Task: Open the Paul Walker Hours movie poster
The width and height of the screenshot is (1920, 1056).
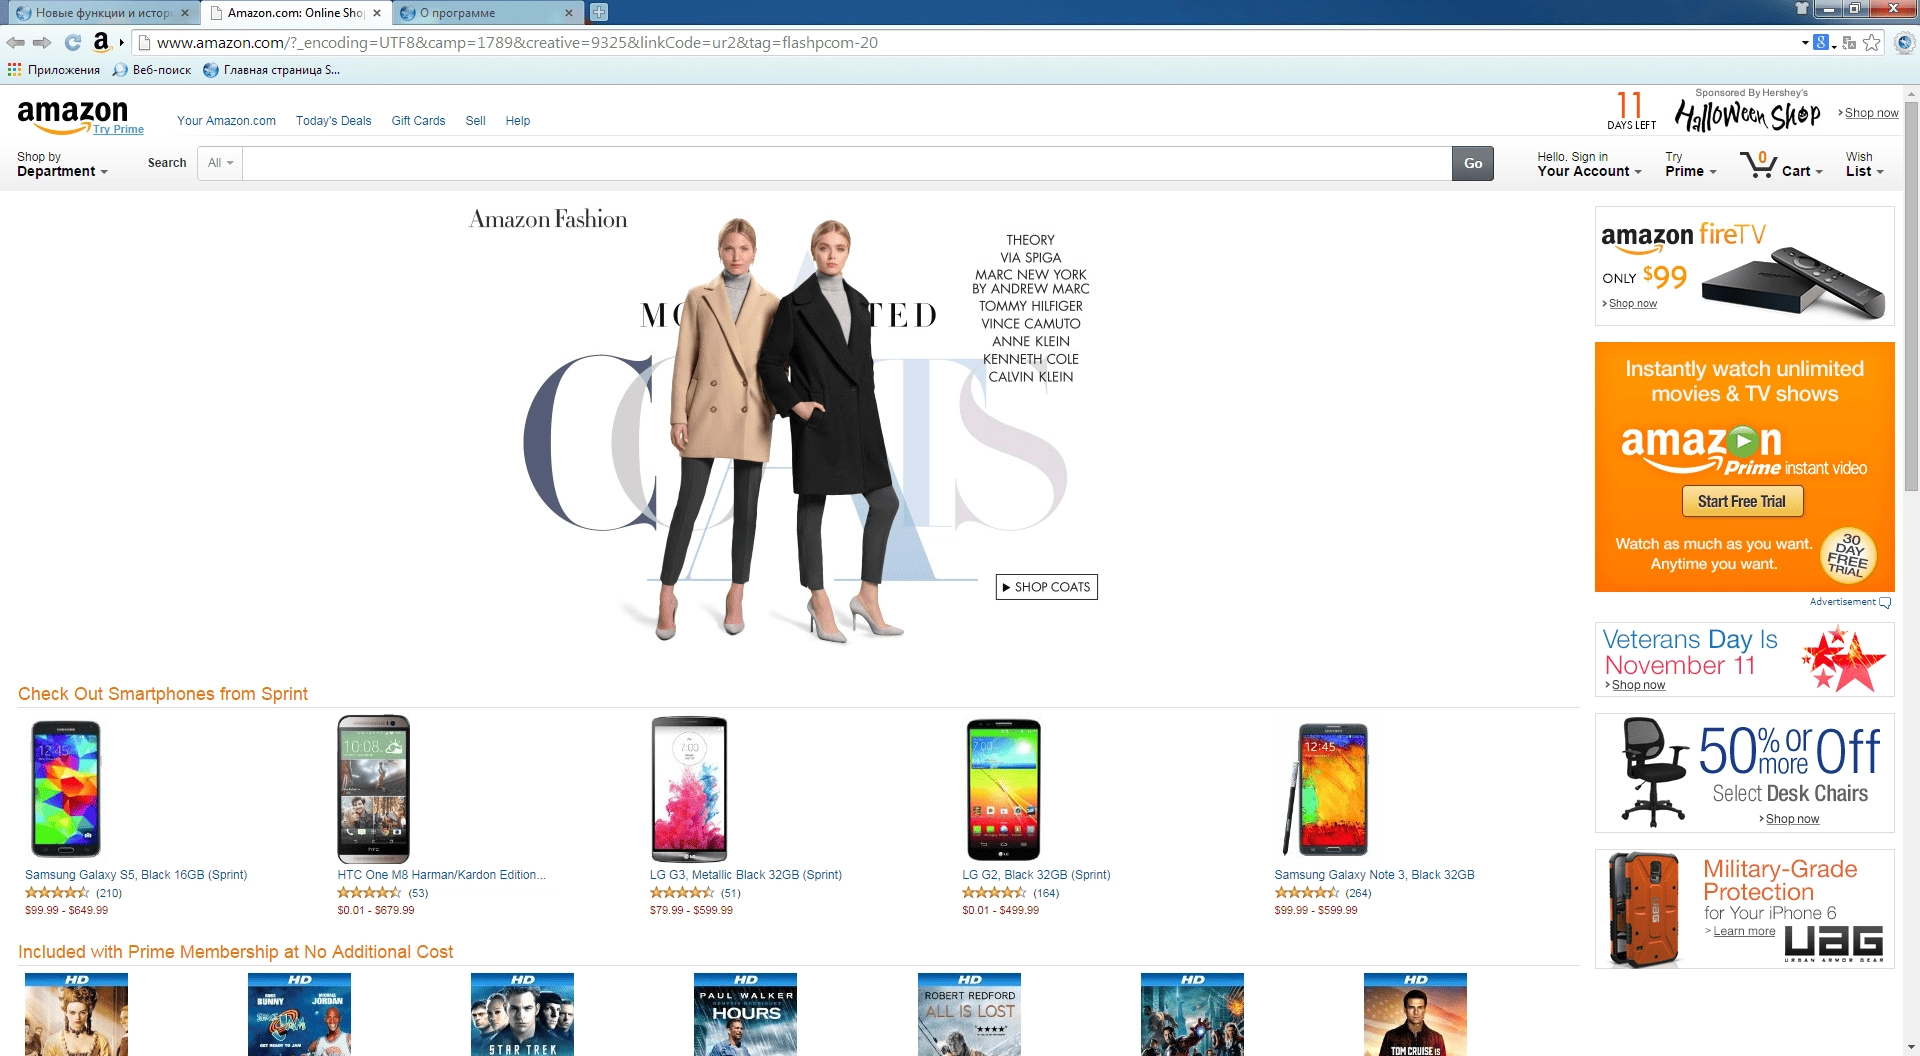Action: pyautogui.click(x=745, y=1014)
